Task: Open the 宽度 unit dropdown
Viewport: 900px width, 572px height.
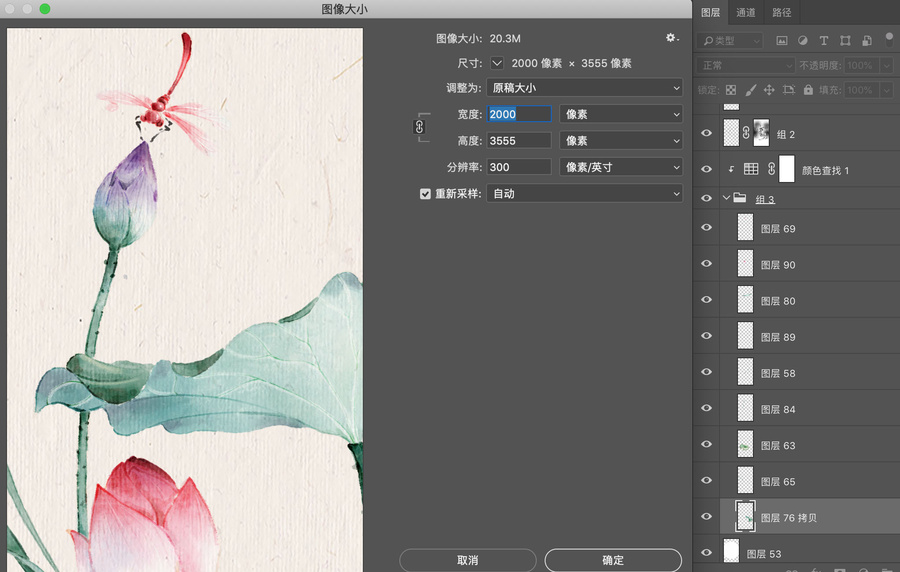Action: point(621,114)
